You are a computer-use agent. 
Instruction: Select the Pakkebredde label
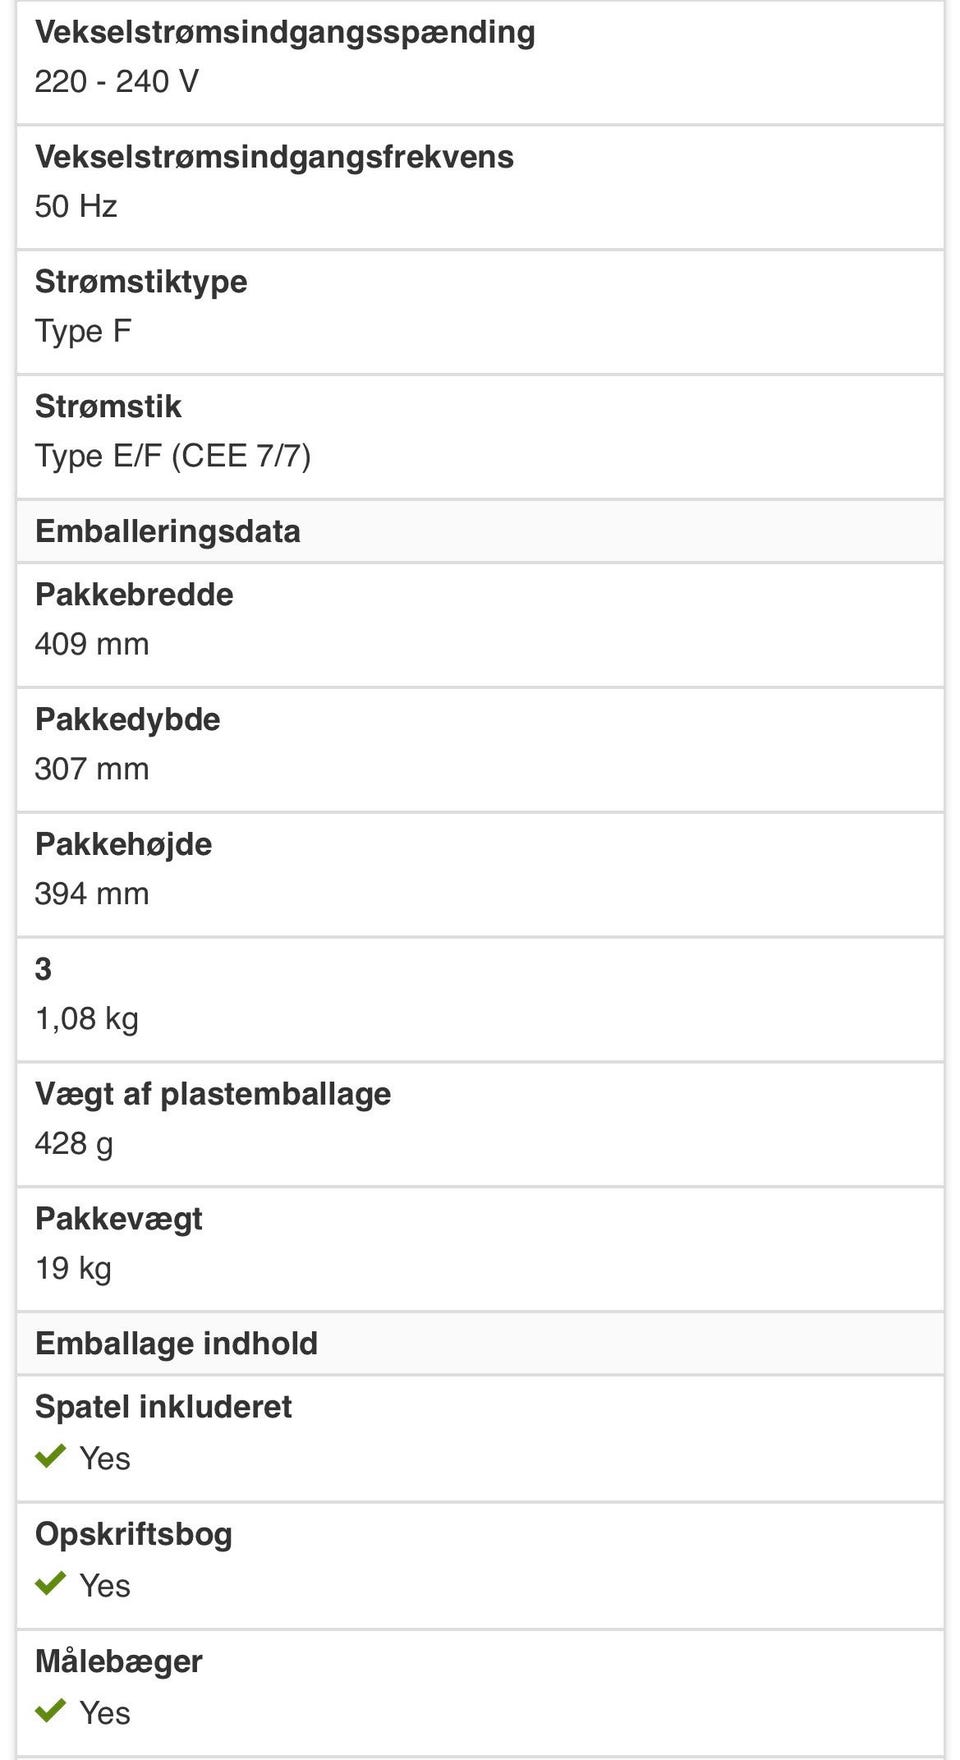134,595
